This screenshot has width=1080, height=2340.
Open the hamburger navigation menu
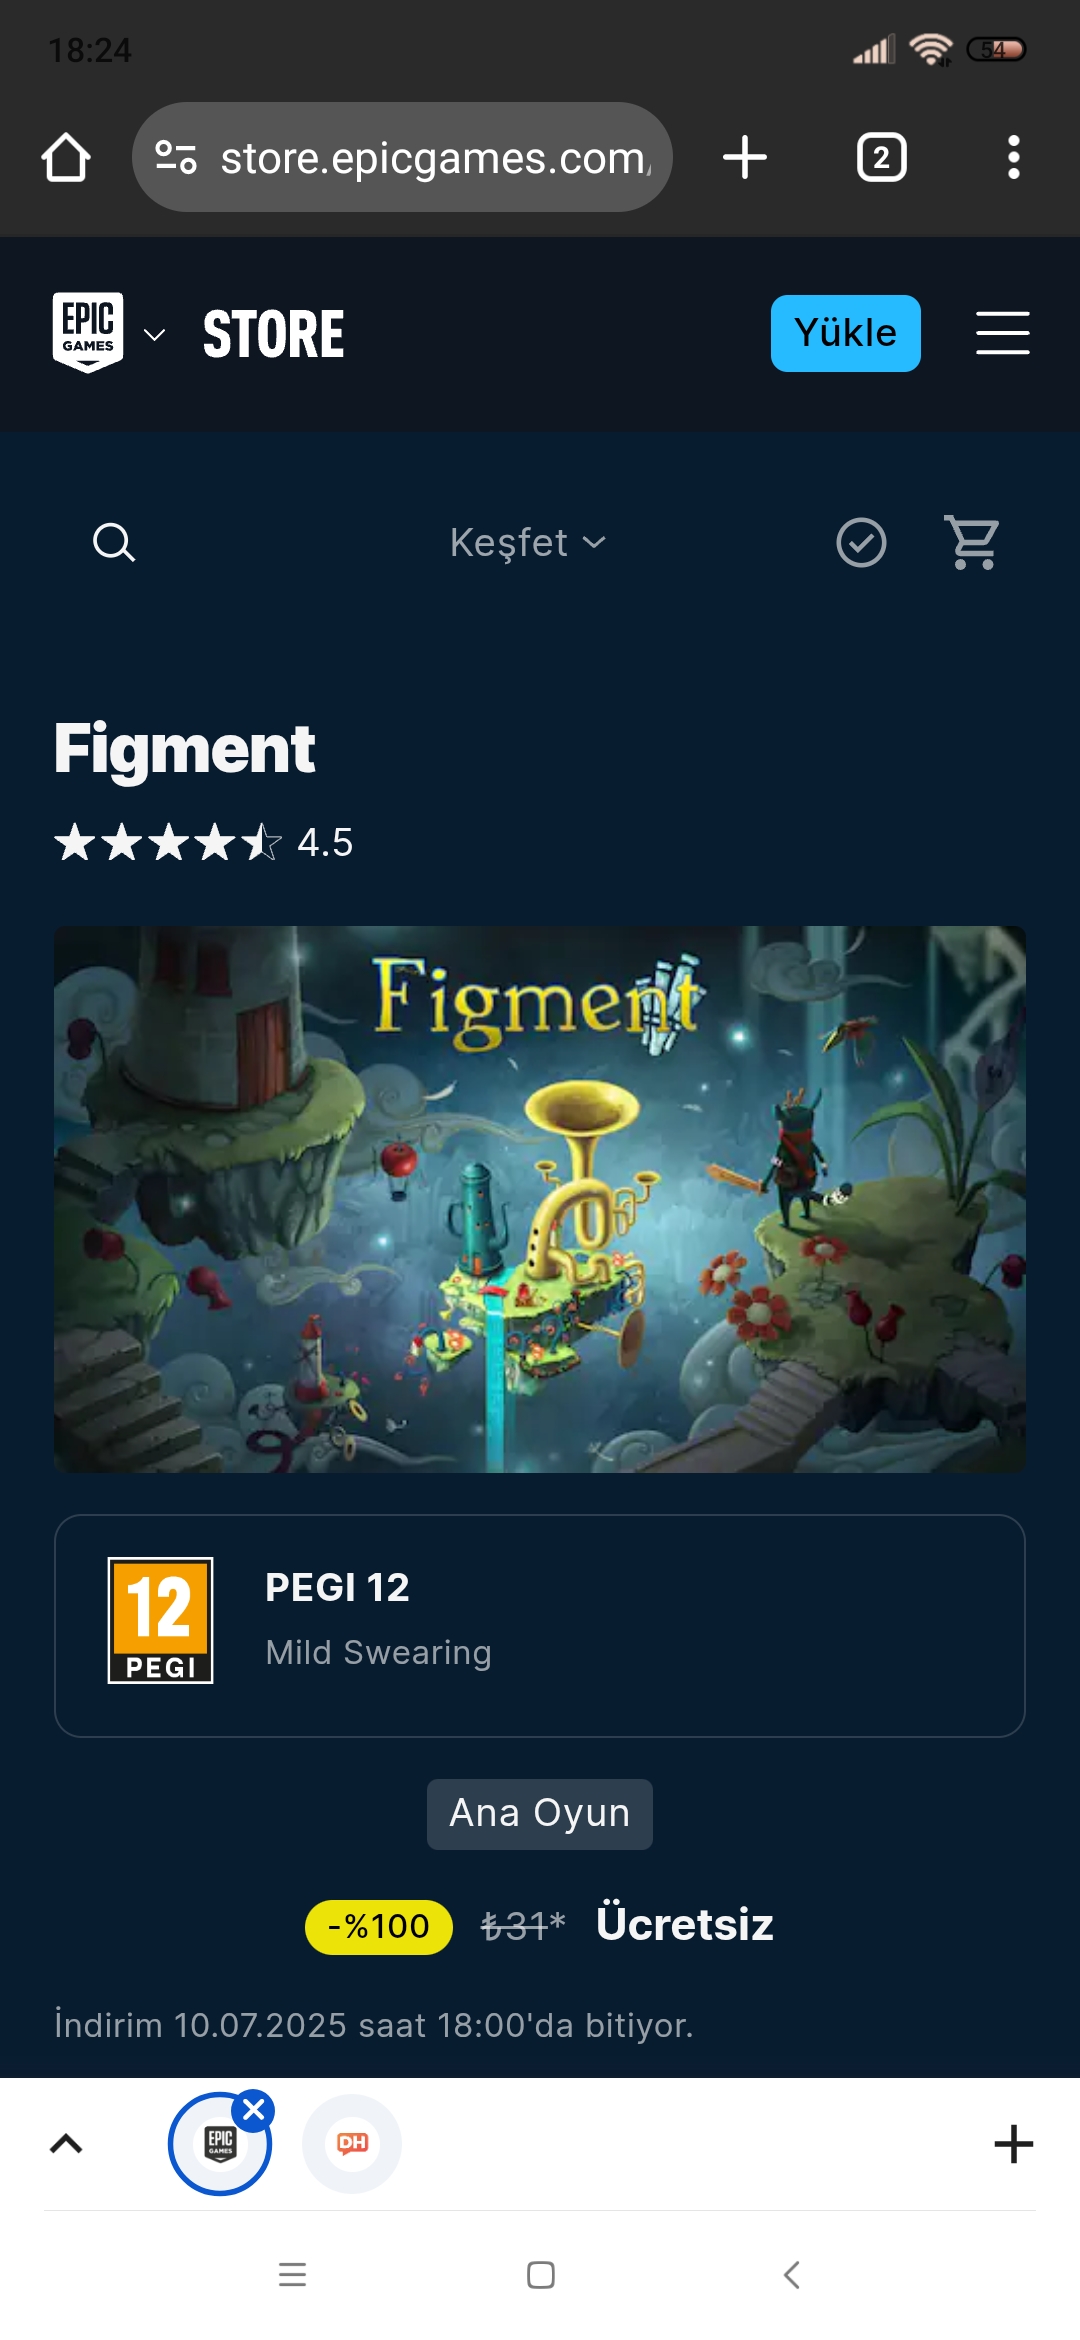point(1003,333)
